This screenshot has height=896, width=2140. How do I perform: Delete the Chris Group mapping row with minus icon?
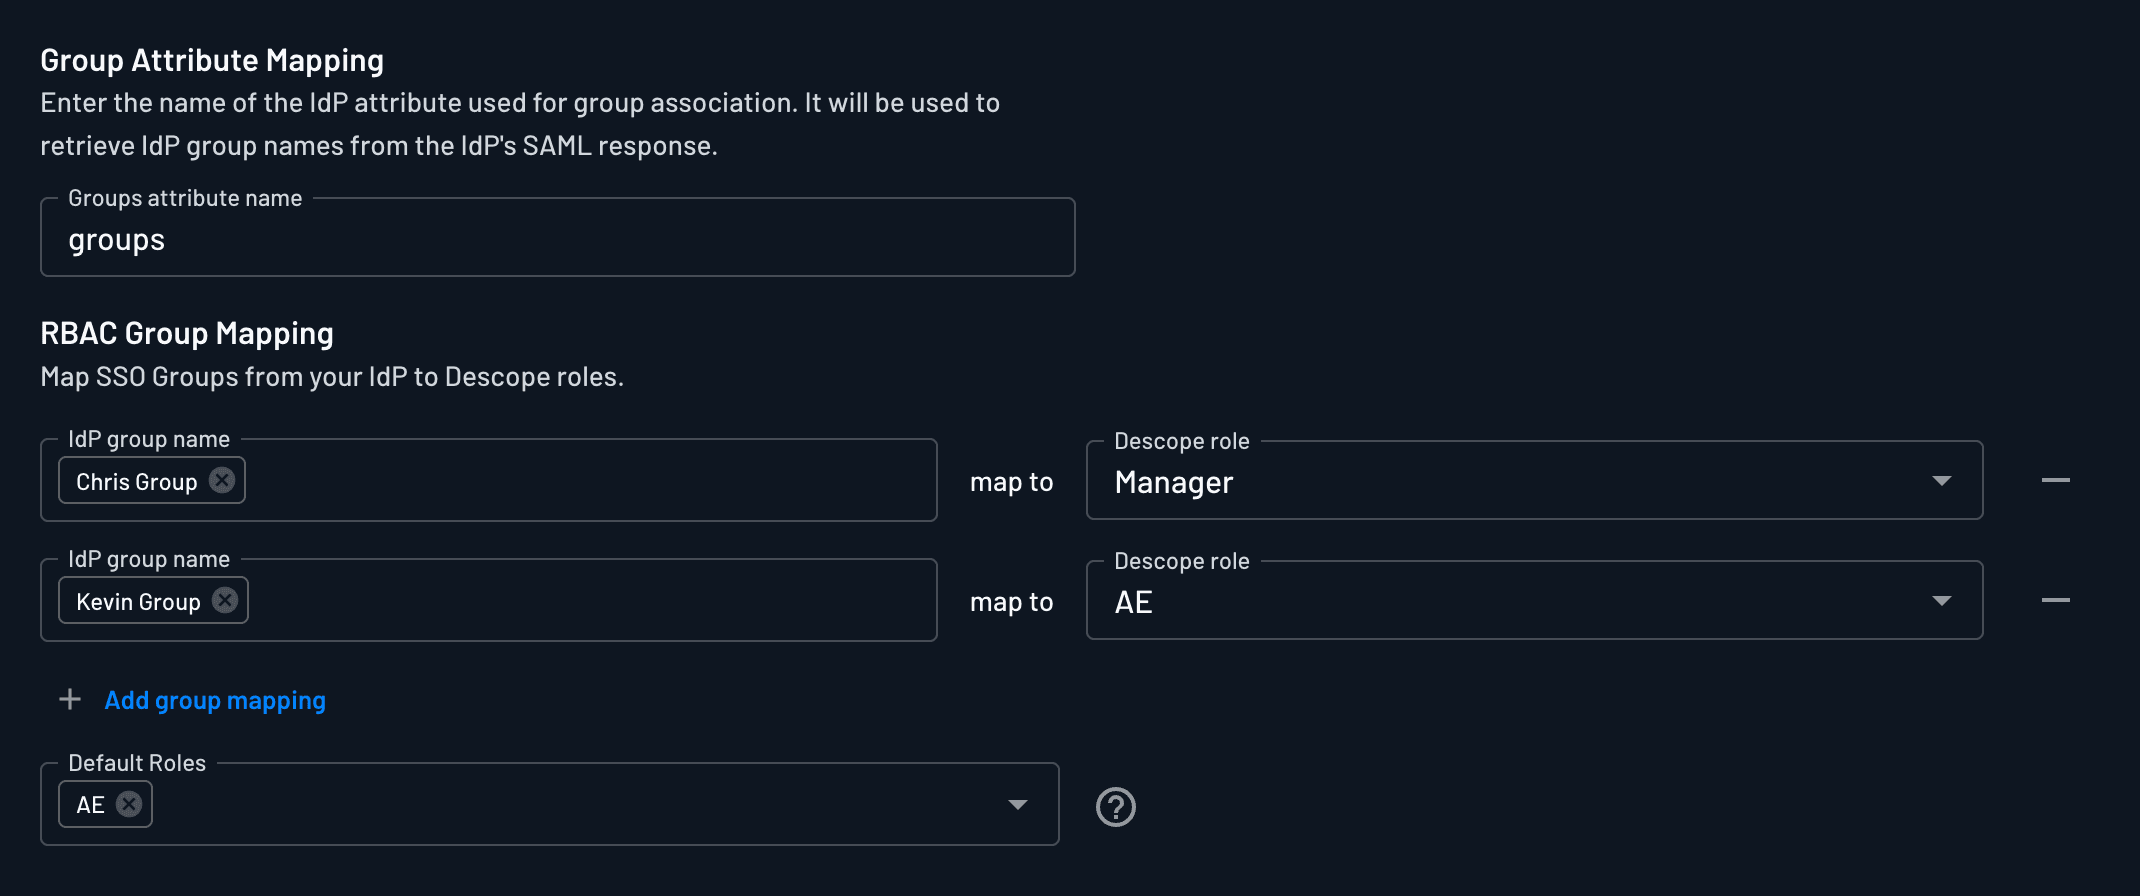2057,480
